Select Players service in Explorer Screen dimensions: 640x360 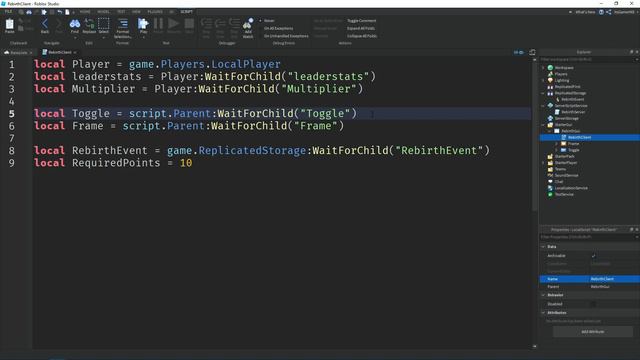click(x=561, y=74)
